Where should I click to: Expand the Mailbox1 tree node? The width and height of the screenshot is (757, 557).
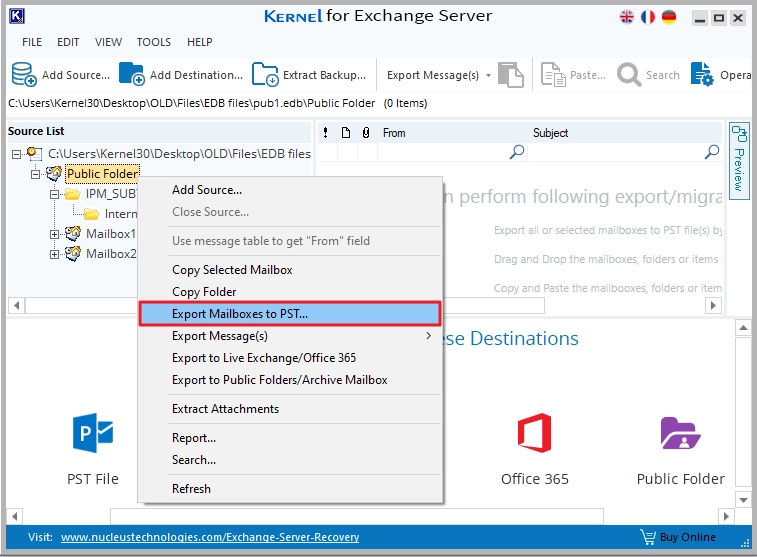coord(55,235)
